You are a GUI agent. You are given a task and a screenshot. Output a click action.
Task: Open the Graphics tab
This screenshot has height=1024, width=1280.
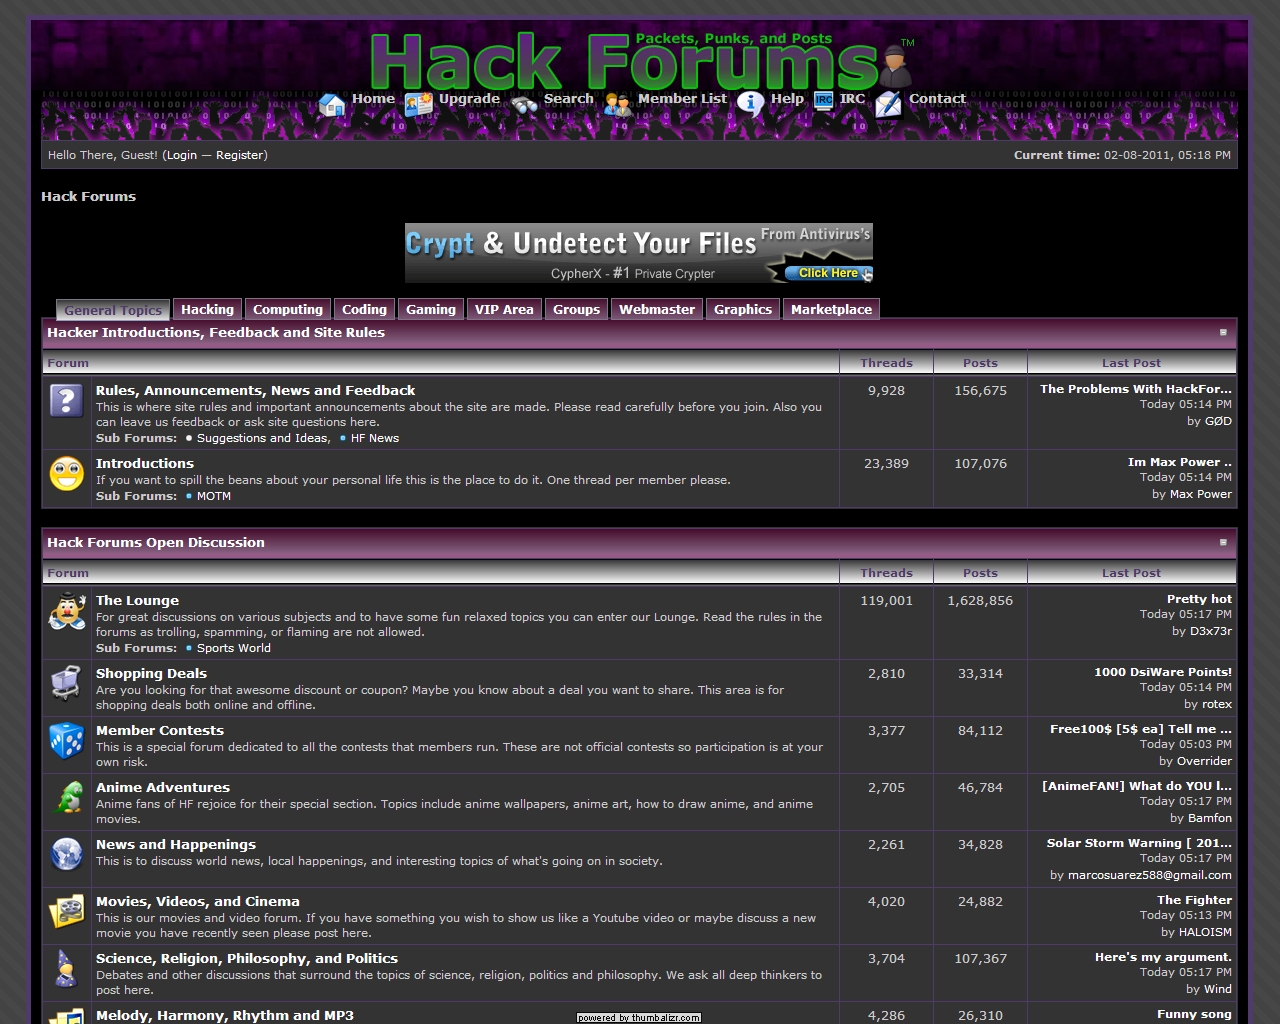743,309
